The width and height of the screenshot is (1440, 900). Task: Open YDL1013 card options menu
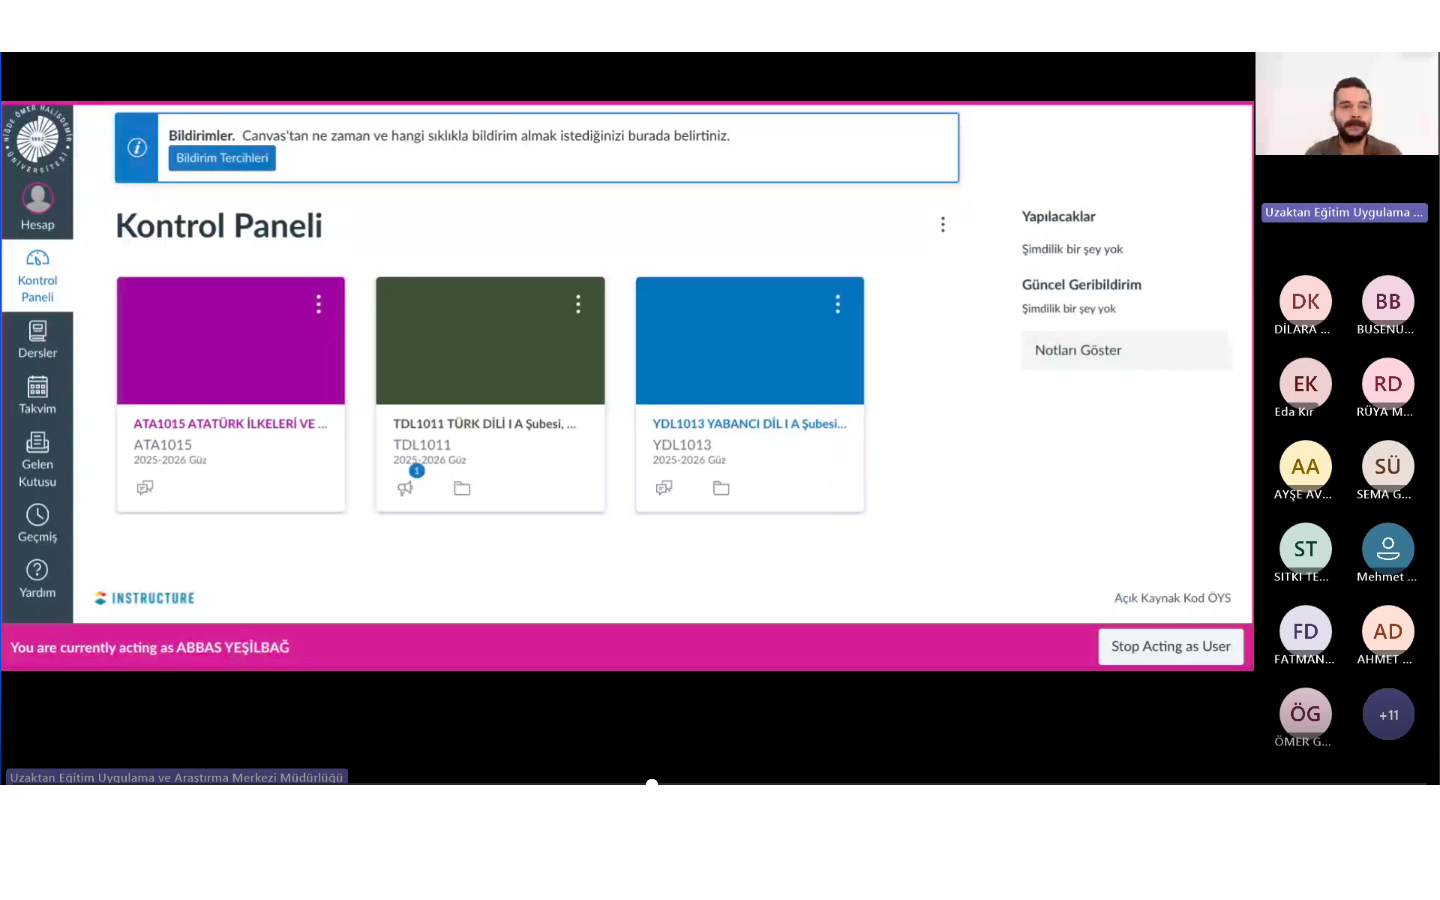click(x=838, y=304)
